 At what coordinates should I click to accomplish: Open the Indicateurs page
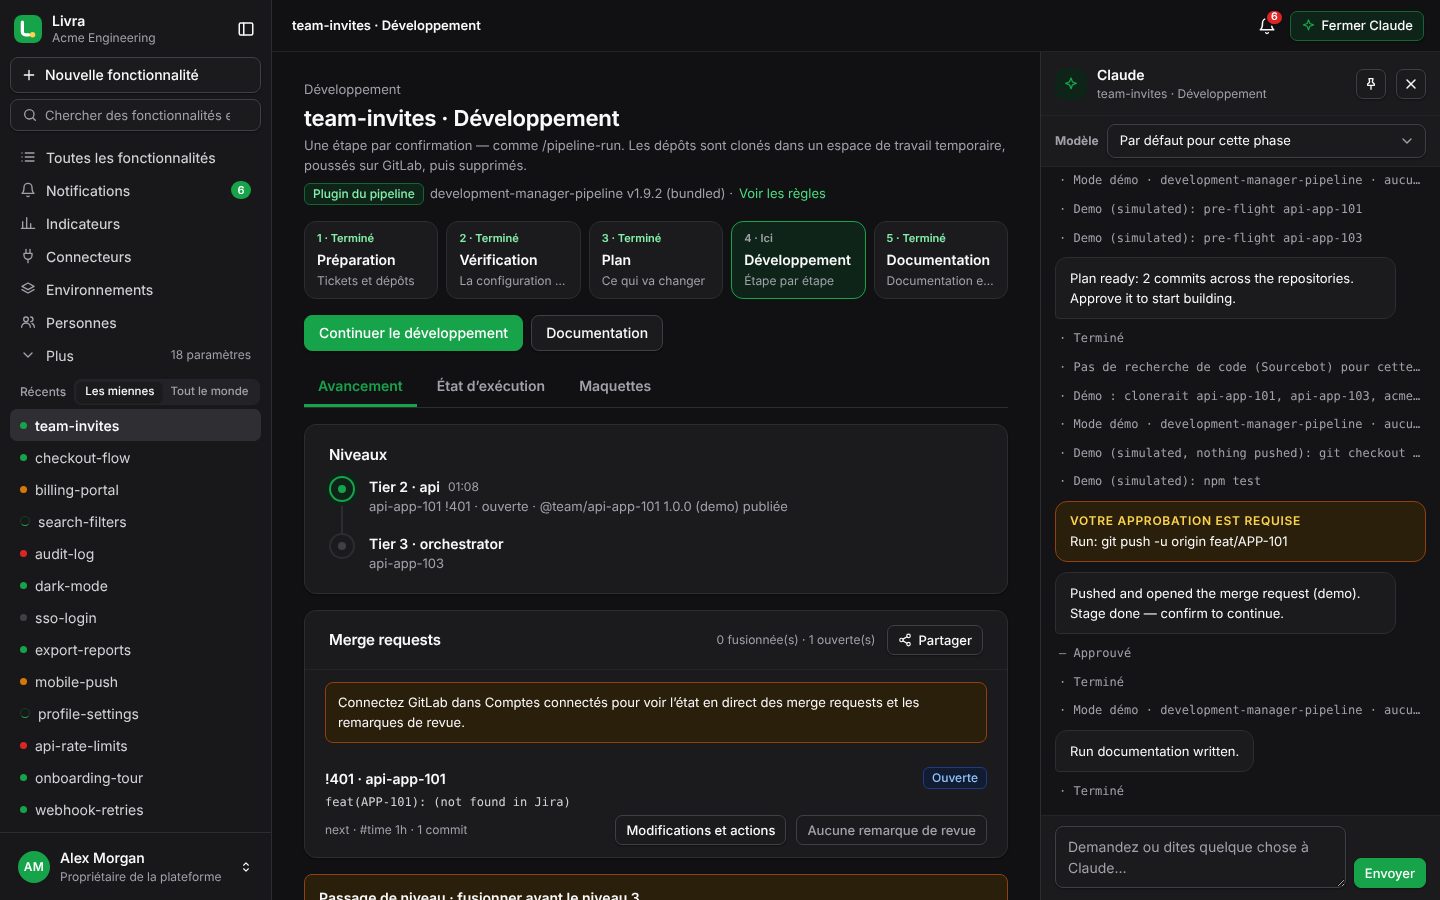point(136,224)
